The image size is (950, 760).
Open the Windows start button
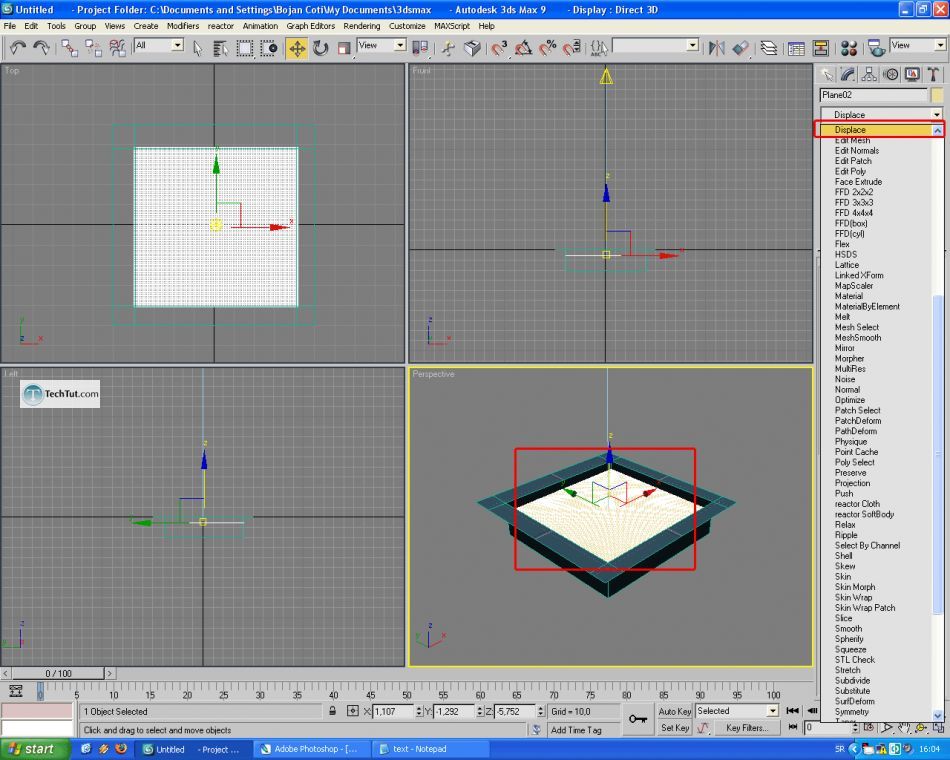tap(33, 749)
